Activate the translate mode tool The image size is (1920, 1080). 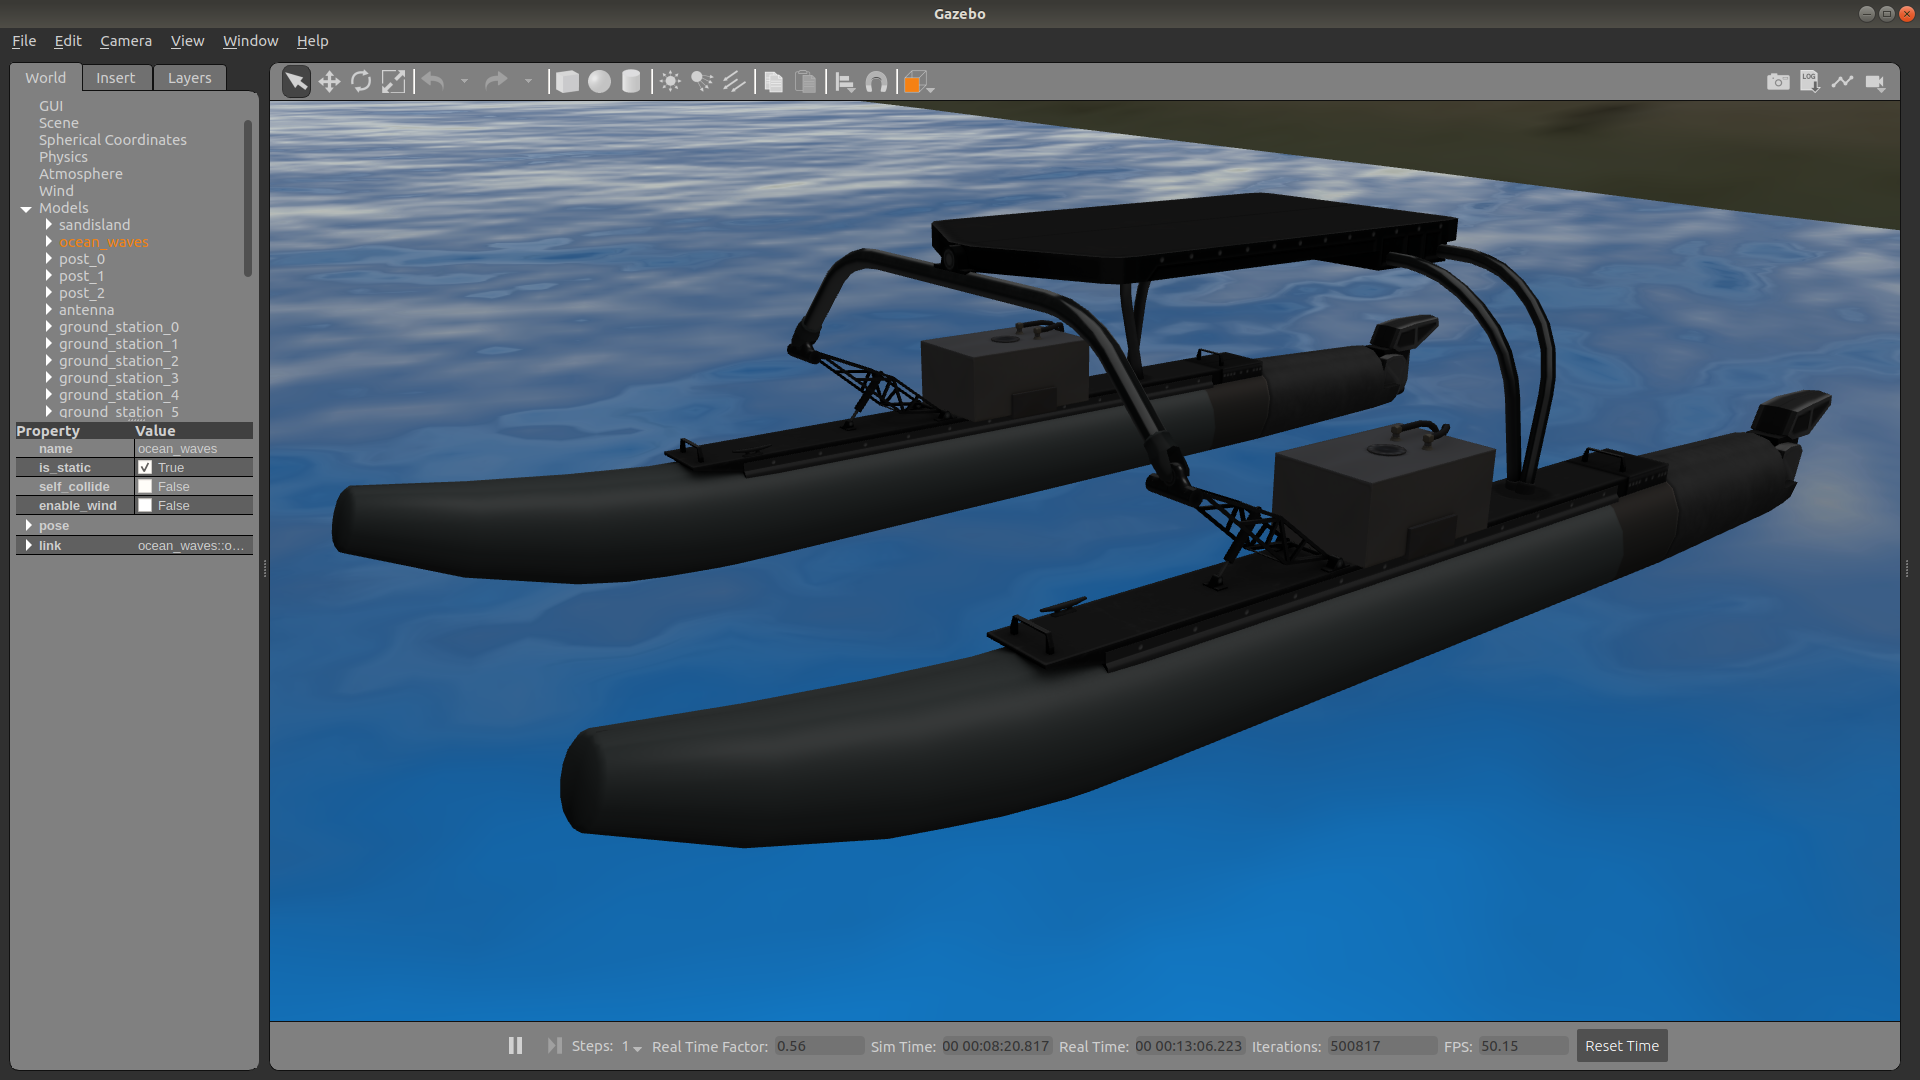(x=329, y=81)
